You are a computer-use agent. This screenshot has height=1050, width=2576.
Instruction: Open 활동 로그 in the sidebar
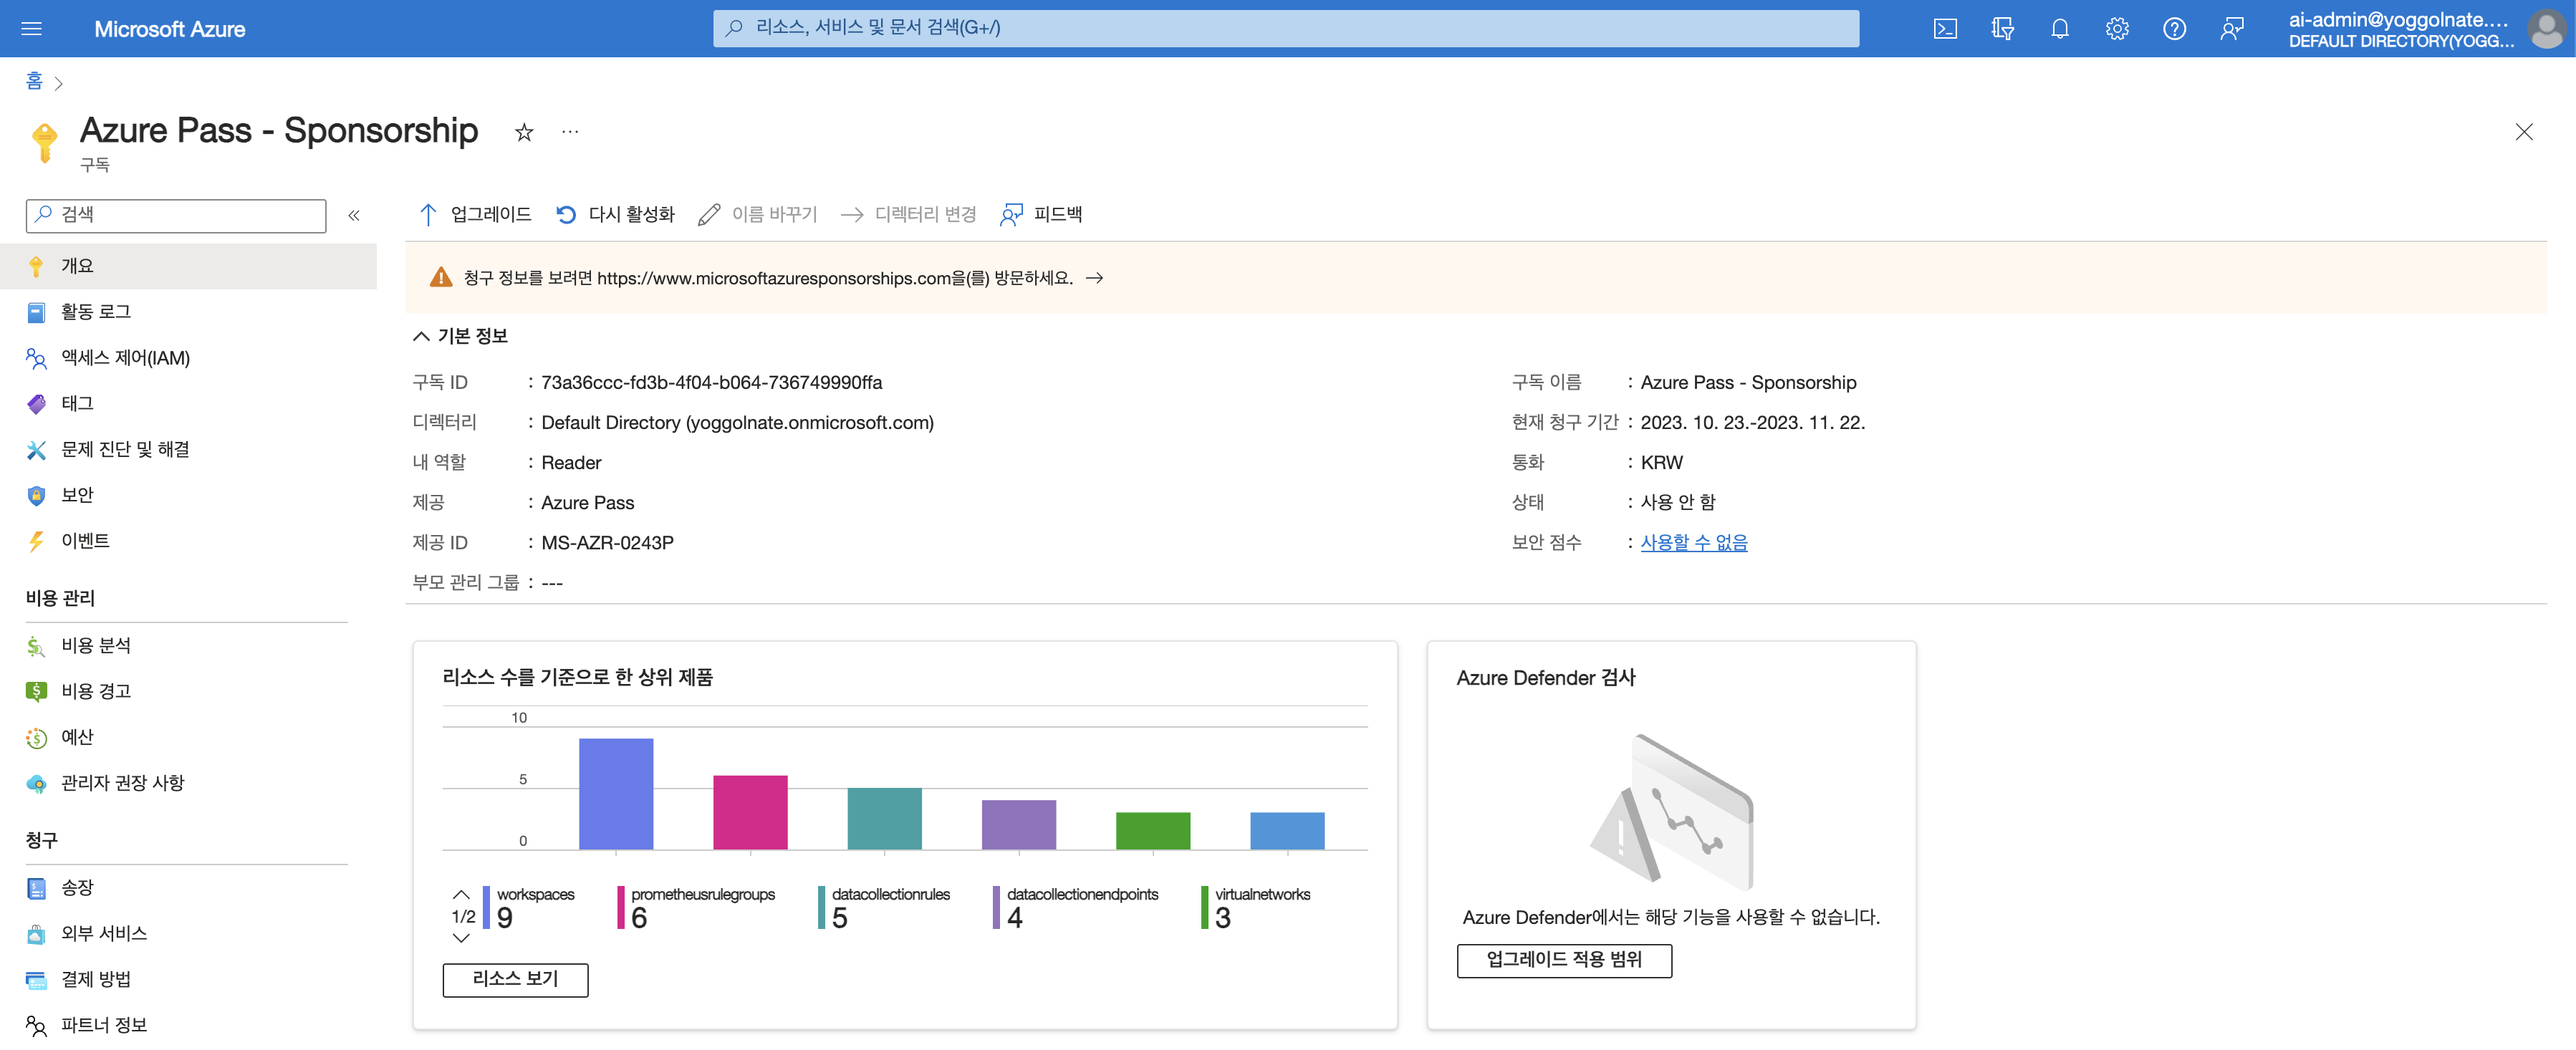[x=96, y=312]
